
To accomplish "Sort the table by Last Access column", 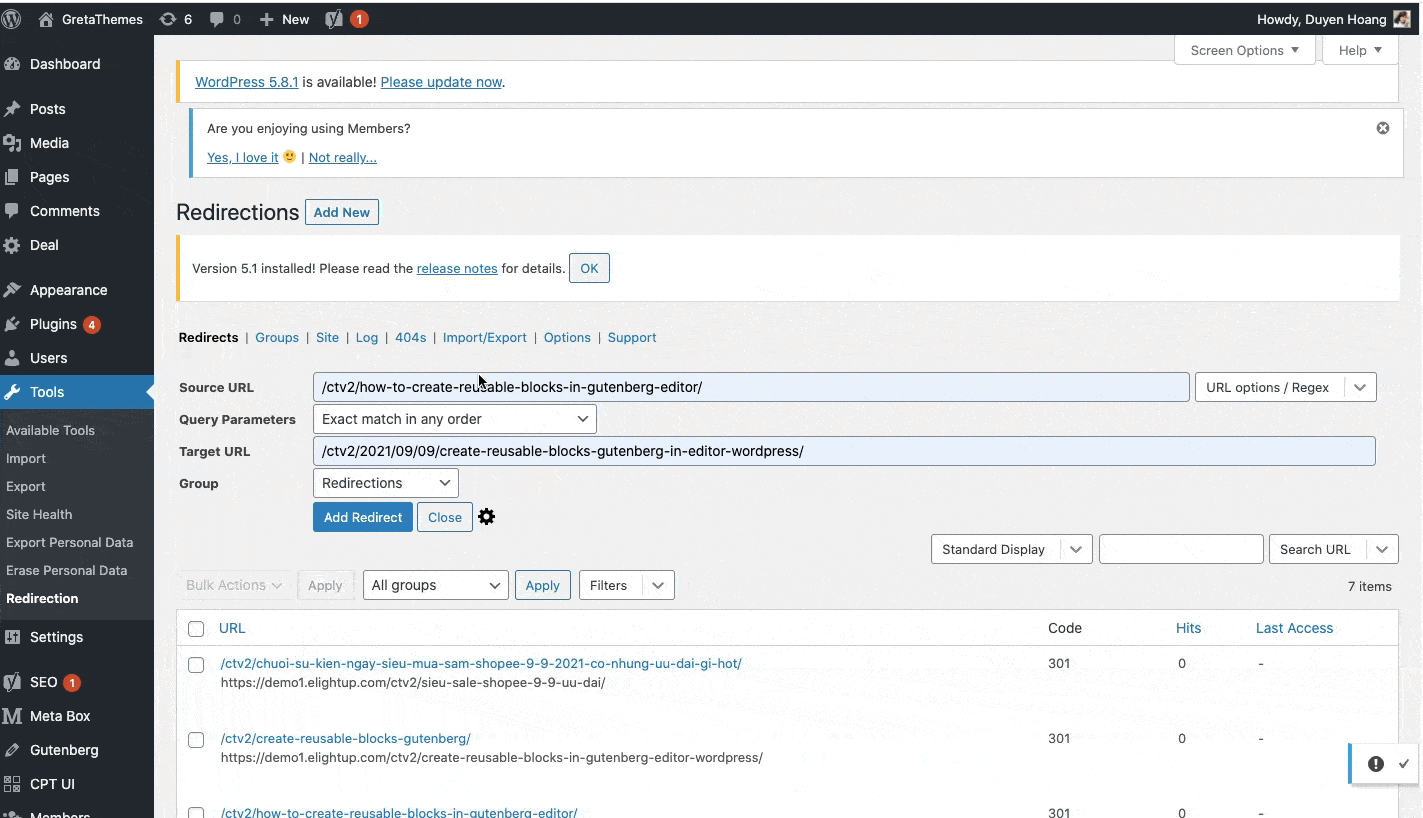I will click(1294, 628).
